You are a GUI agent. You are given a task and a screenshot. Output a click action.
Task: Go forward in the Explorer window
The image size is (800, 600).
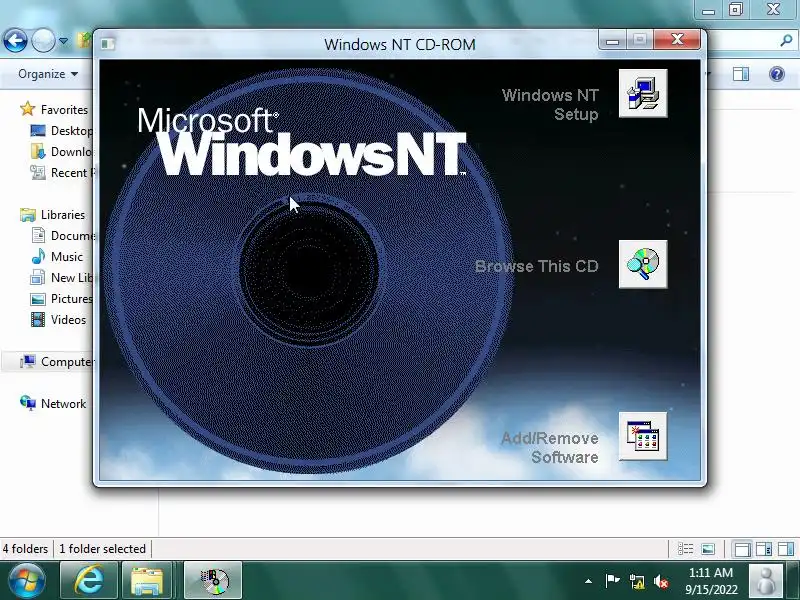pyautogui.click(x=43, y=40)
